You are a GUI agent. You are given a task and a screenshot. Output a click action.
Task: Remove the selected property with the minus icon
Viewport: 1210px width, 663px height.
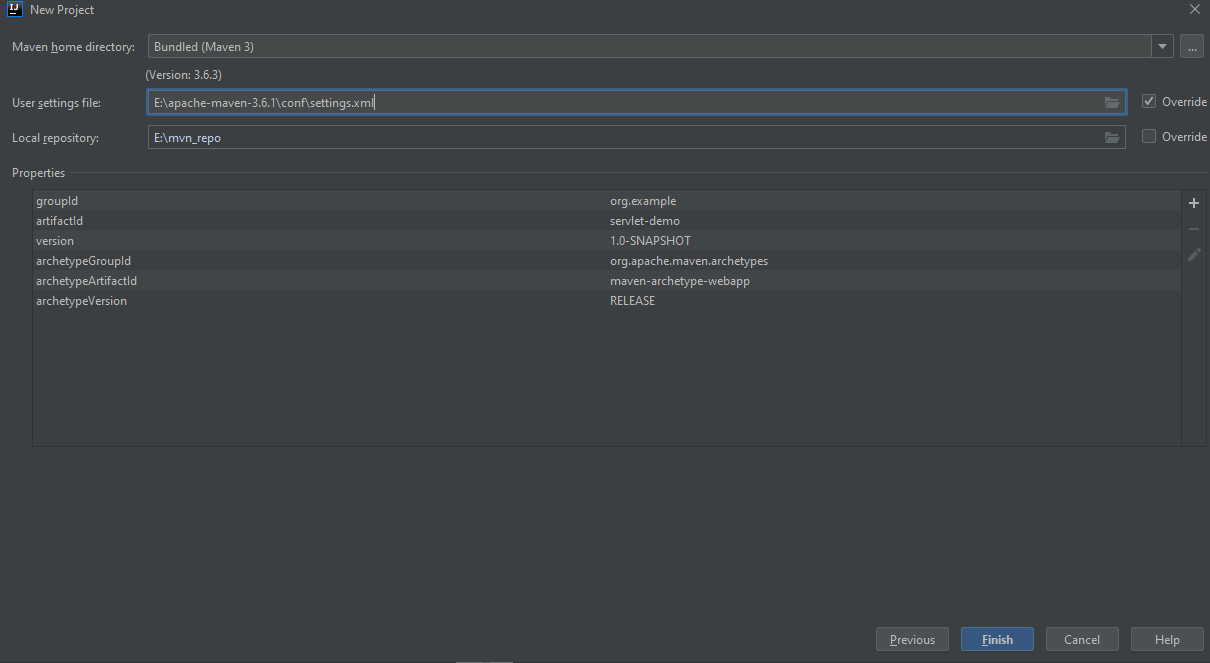1194,229
